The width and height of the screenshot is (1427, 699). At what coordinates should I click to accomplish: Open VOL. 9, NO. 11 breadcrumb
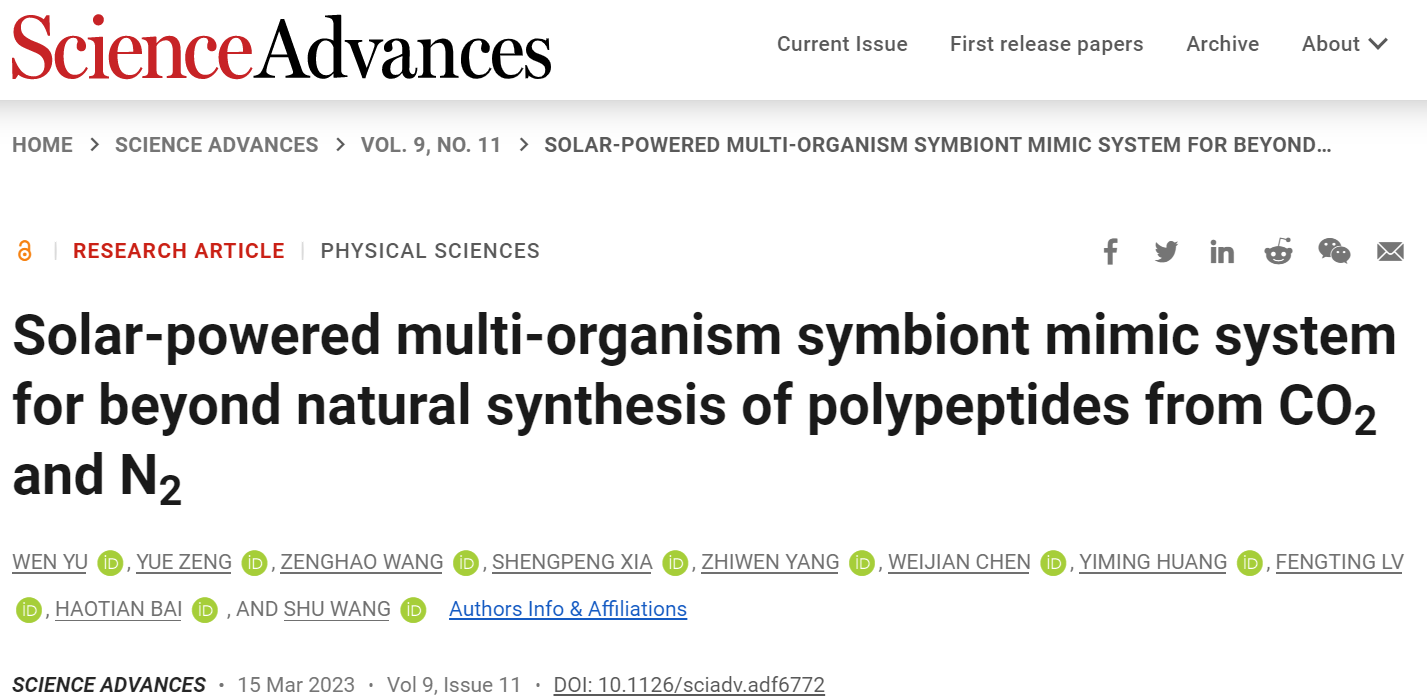click(x=431, y=145)
